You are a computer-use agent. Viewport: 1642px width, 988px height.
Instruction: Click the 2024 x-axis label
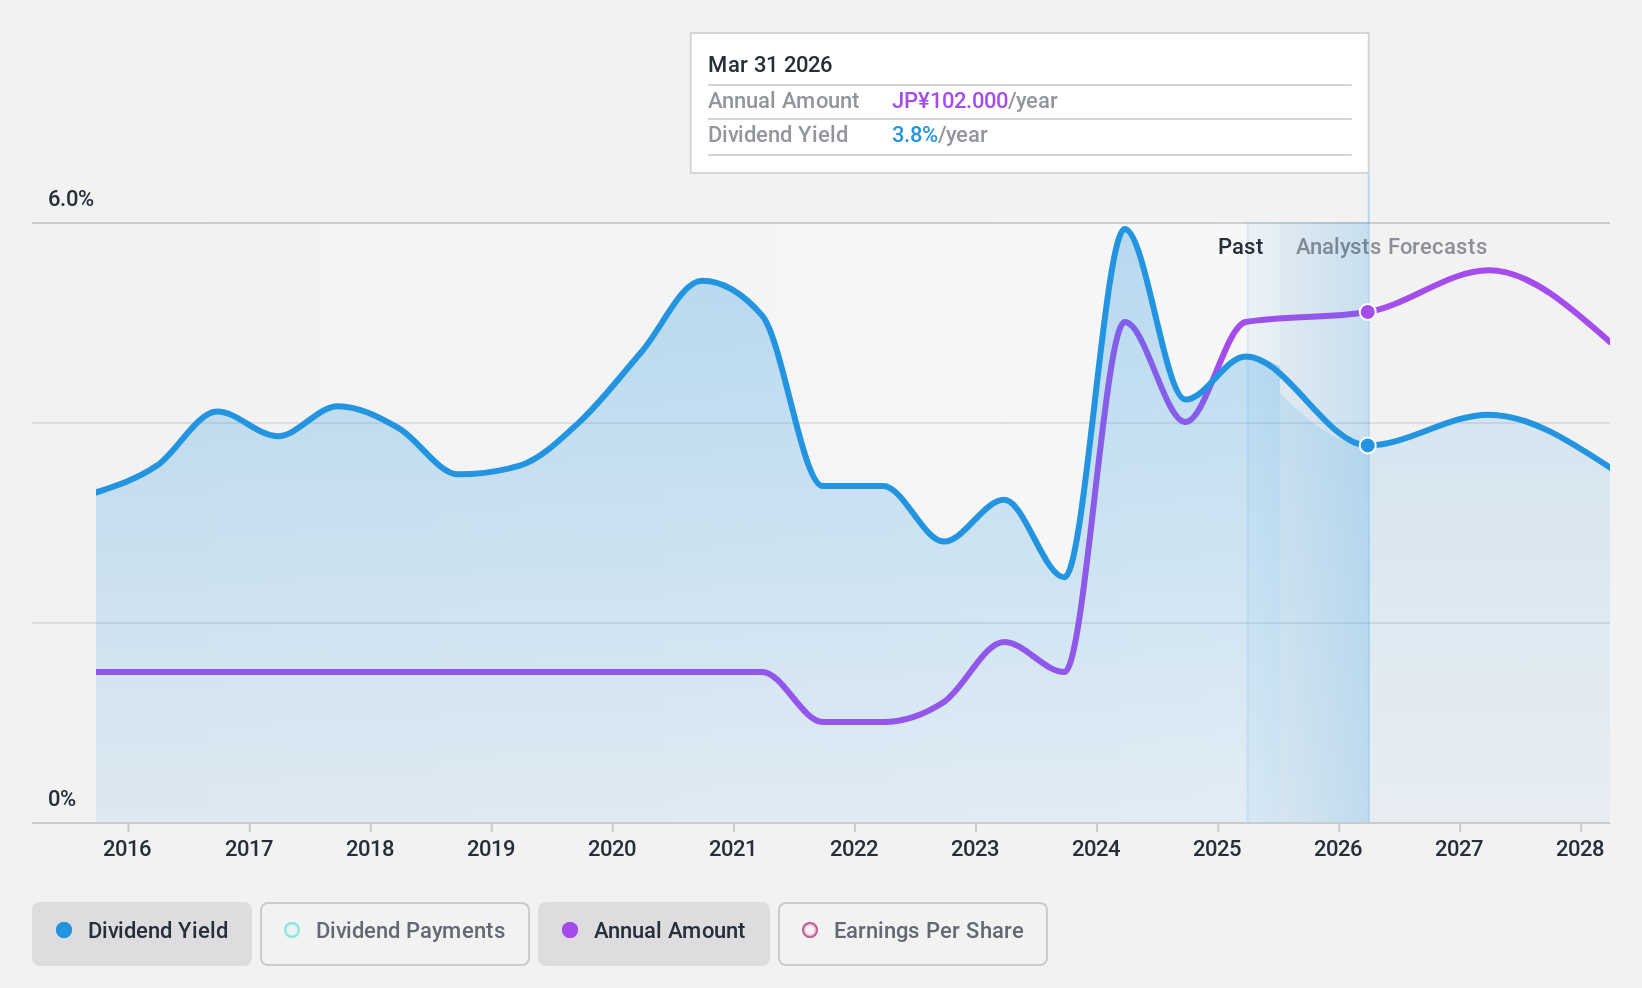pos(1096,849)
